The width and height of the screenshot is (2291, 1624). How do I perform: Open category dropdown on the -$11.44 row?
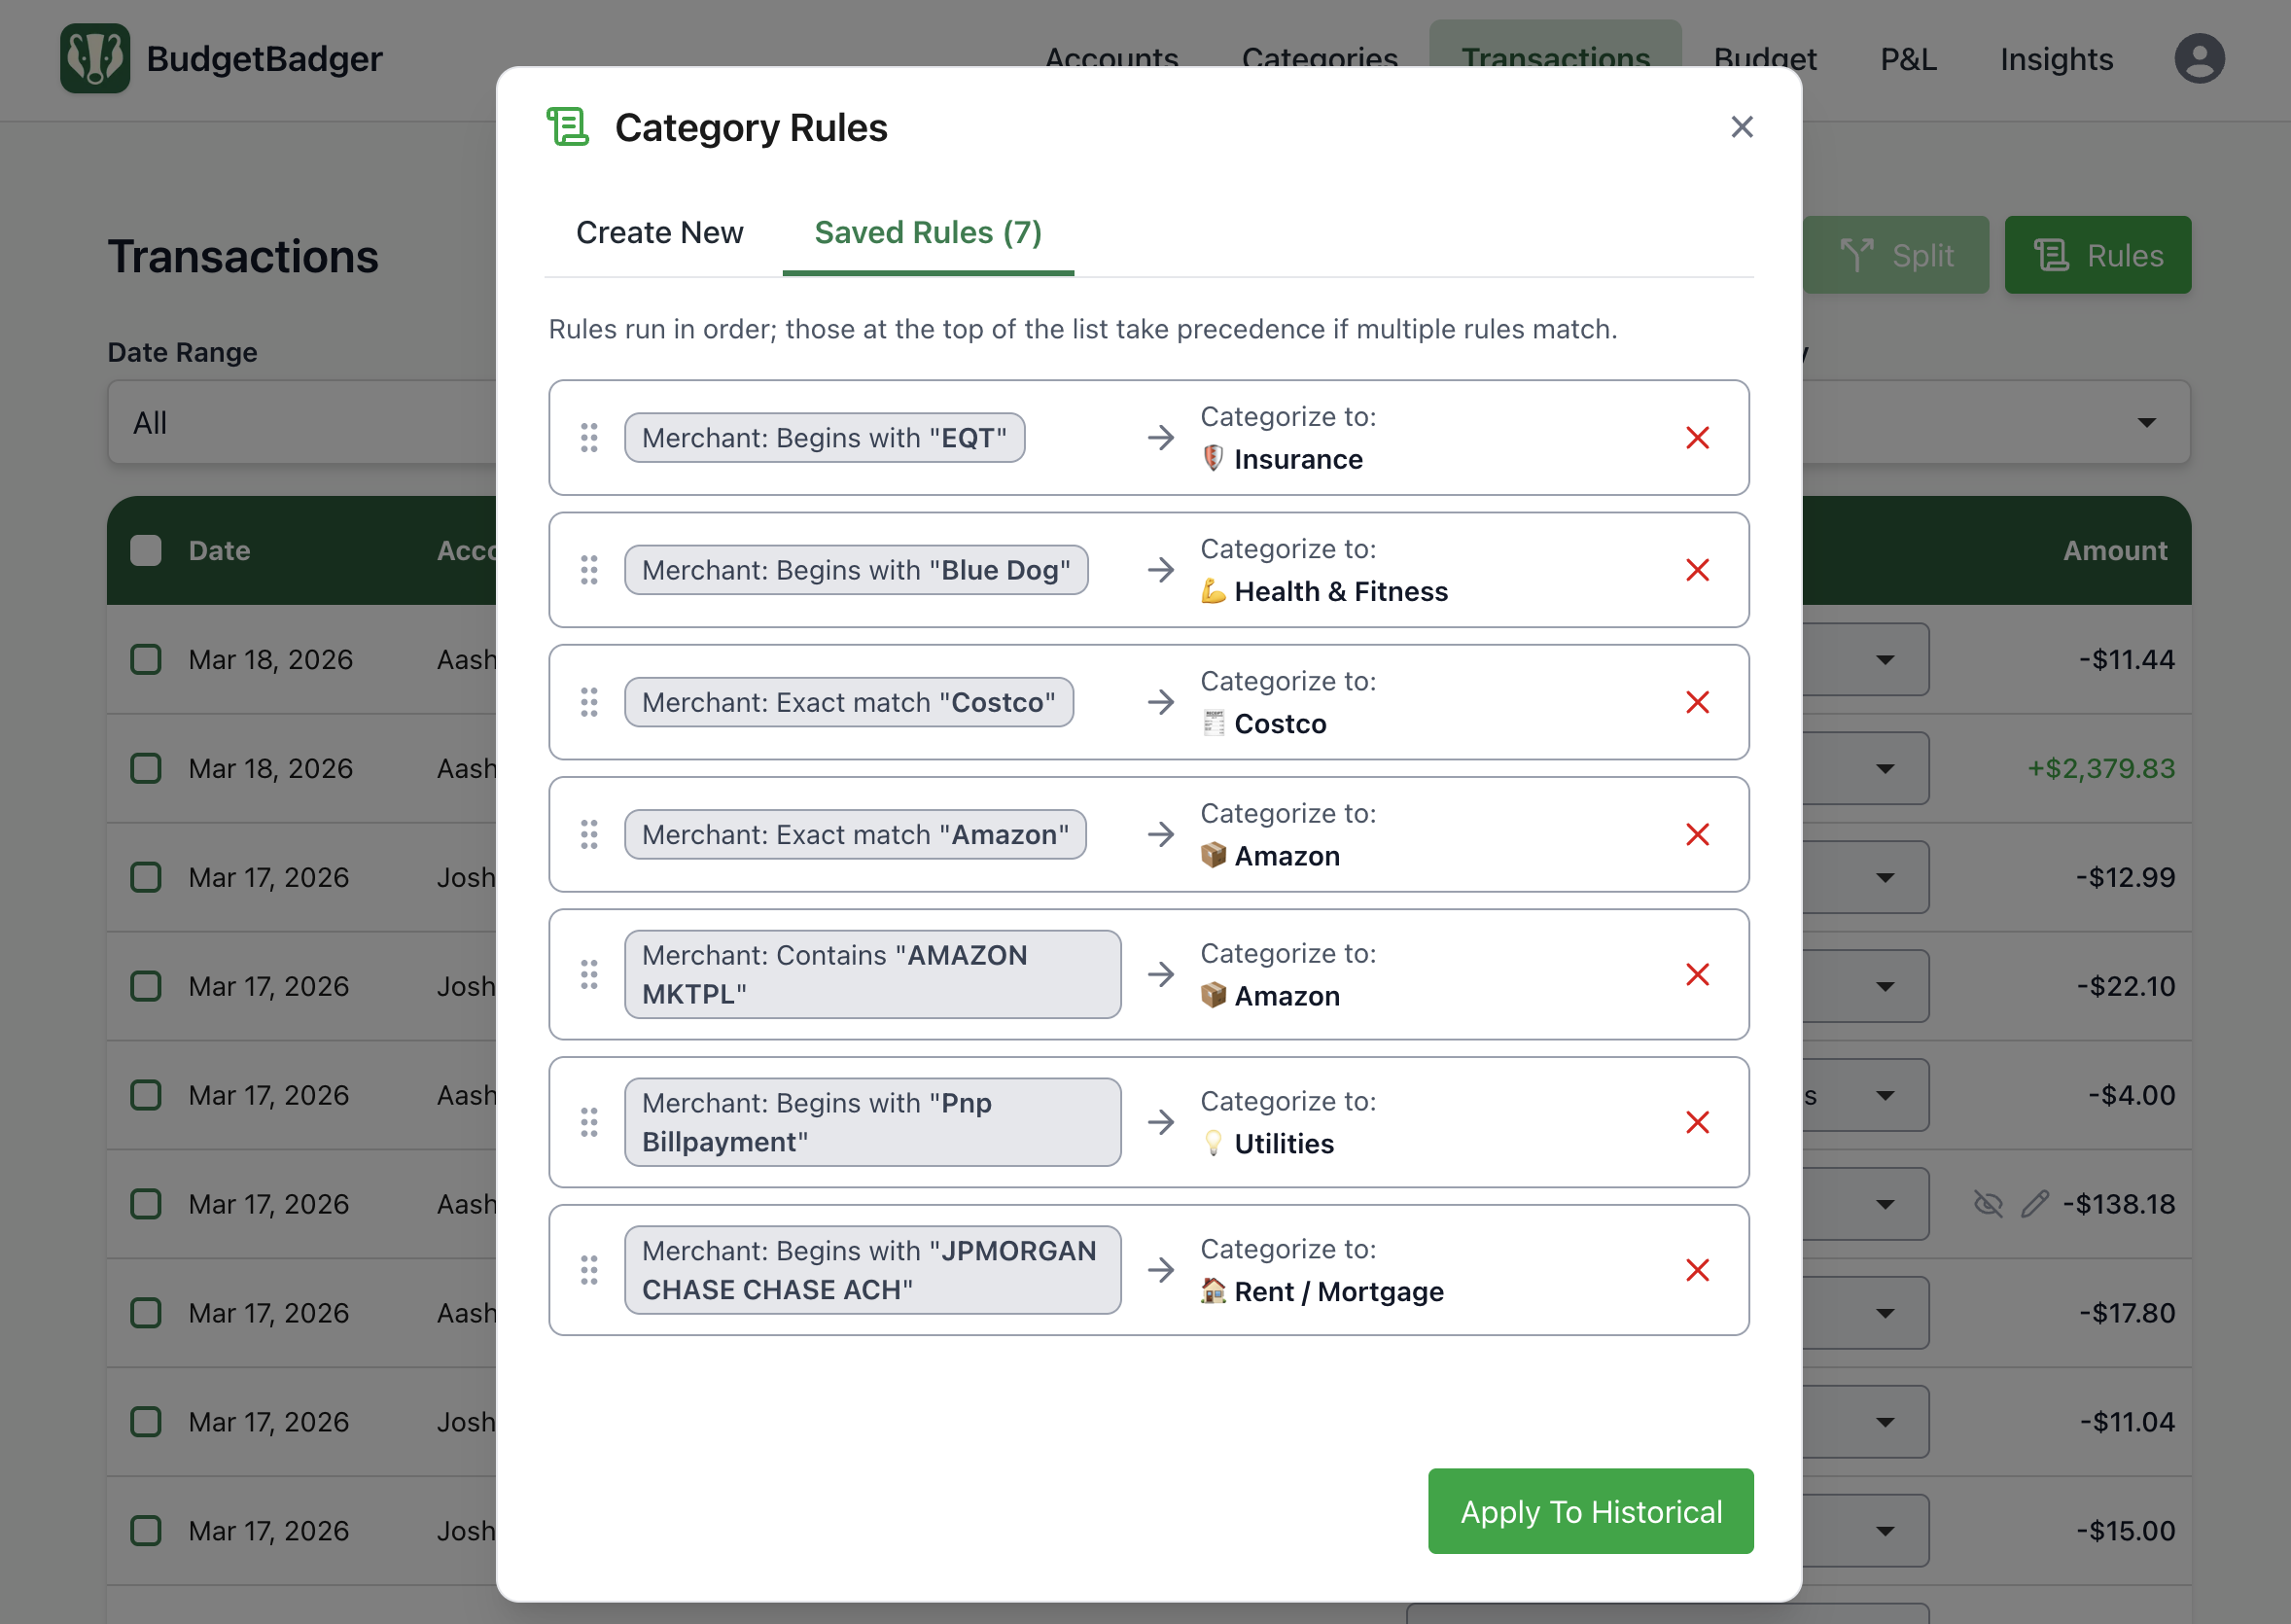[1885, 660]
